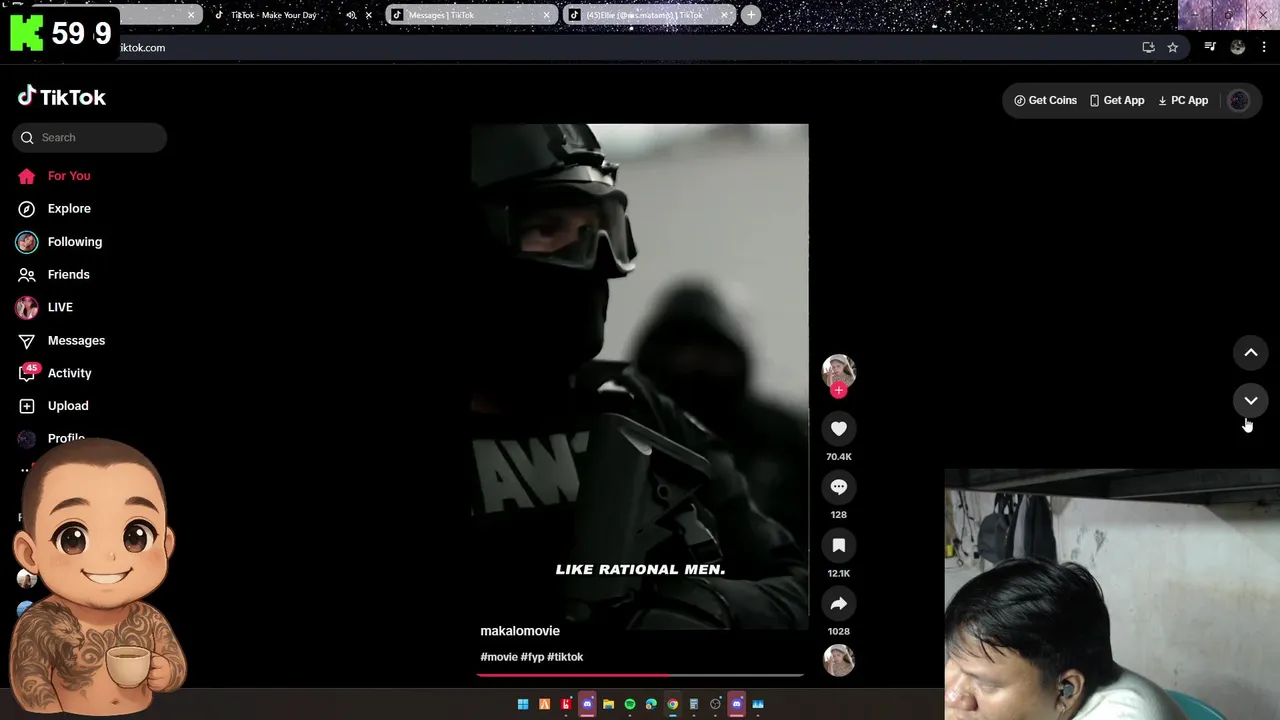Screen dimensions: 1280x720
Task: Like the video with the heart icon
Action: tap(838, 429)
